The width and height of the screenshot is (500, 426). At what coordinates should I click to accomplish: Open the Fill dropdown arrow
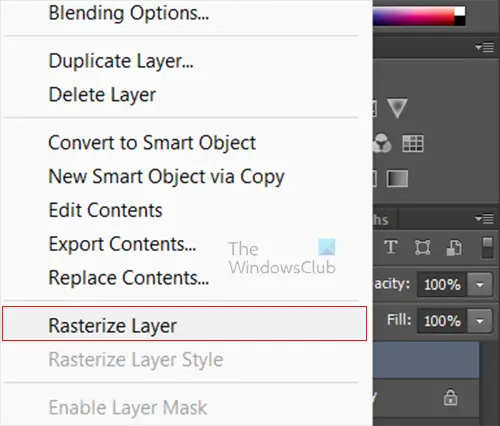[480, 321]
